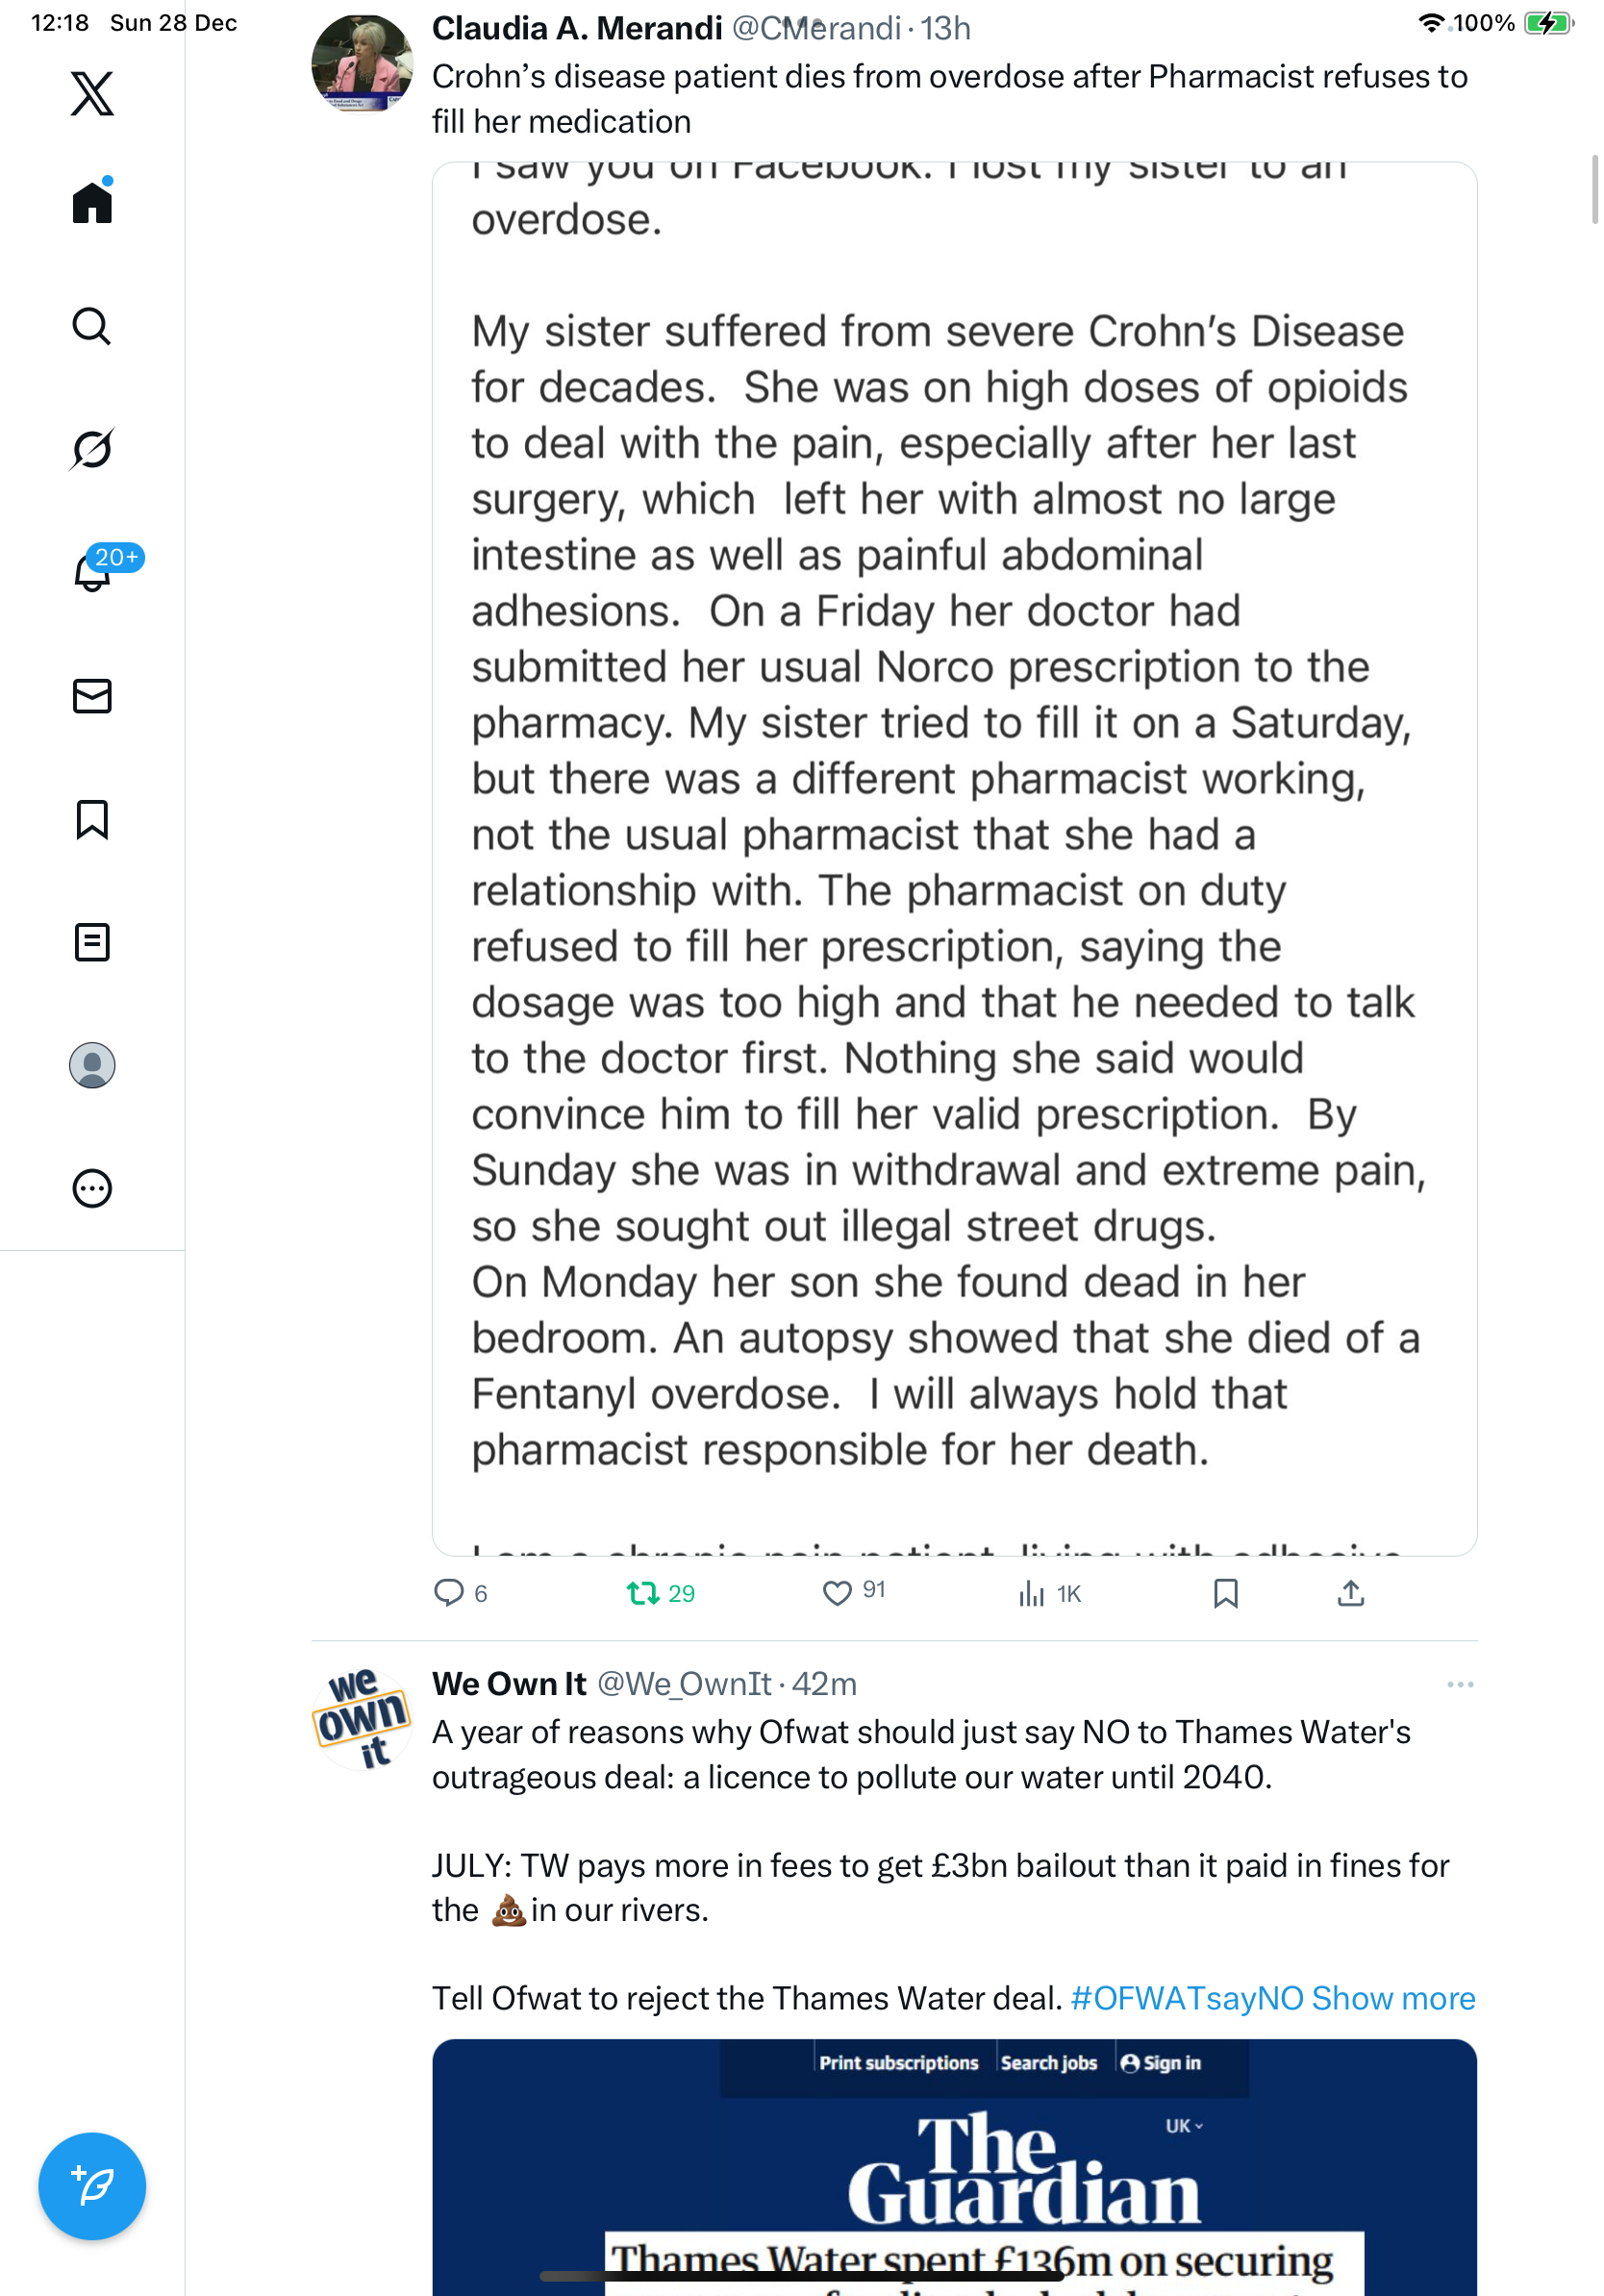
Task: Open Bookmarks in the sidebar
Action: coord(92,819)
